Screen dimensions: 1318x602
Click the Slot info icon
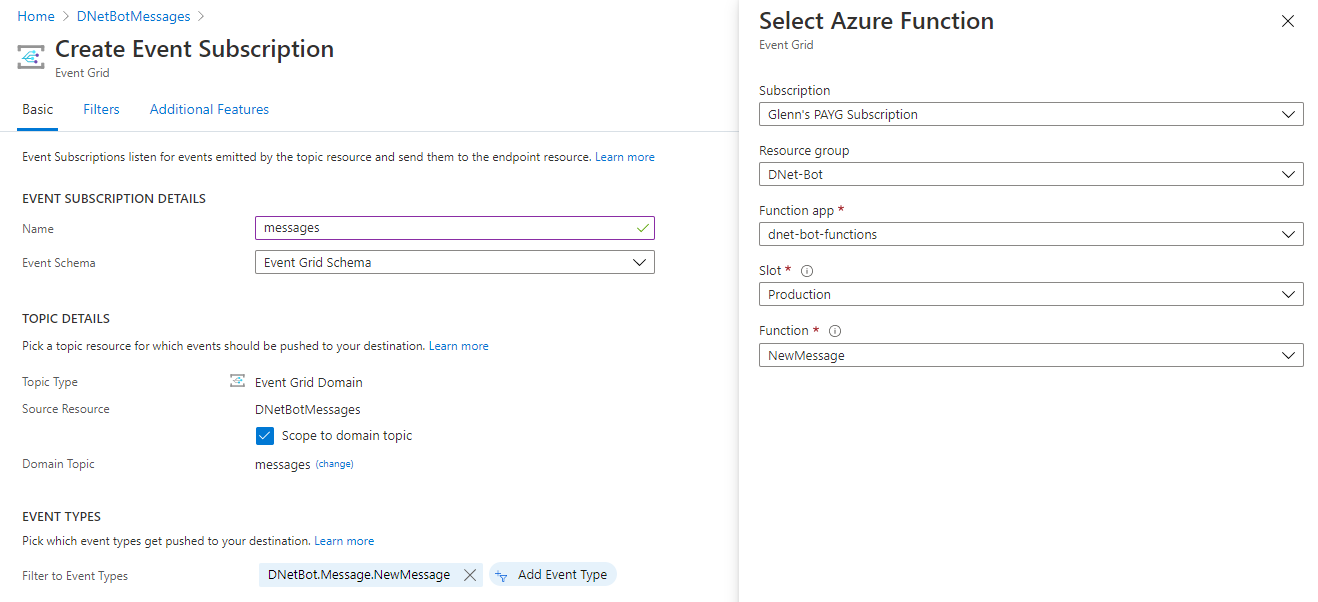[807, 271]
